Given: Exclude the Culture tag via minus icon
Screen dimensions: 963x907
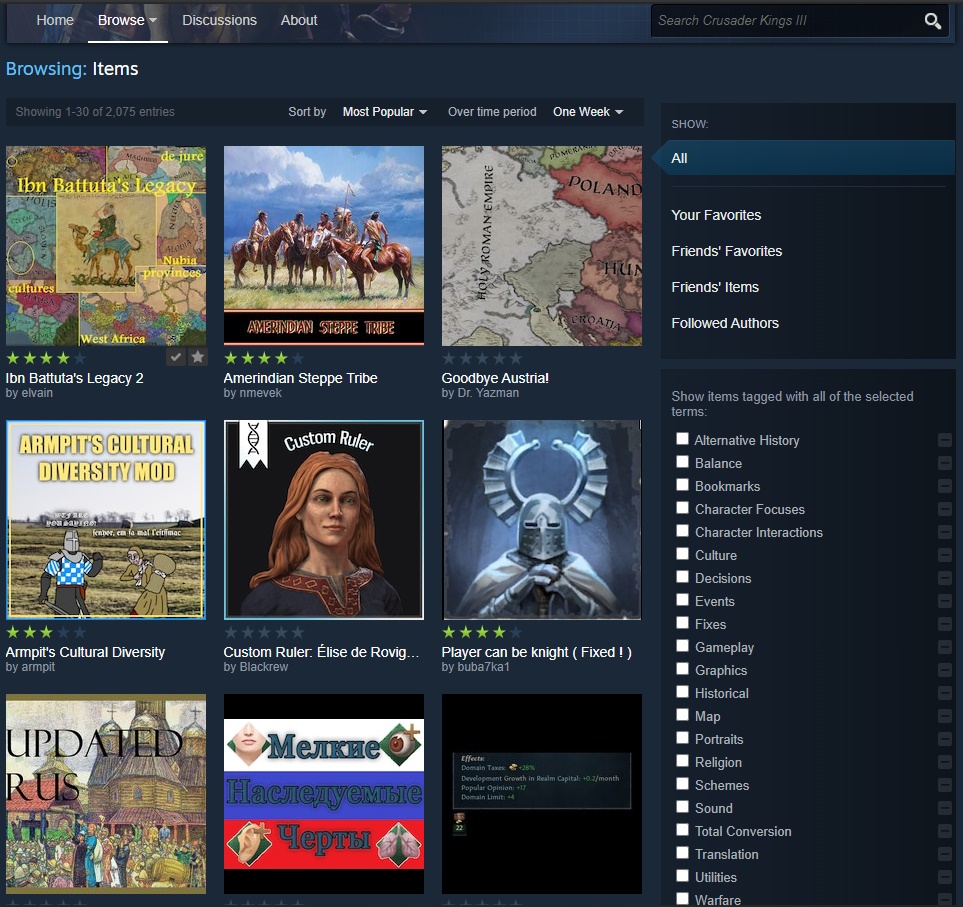Looking at the screenshot, I should pos(945,555).
